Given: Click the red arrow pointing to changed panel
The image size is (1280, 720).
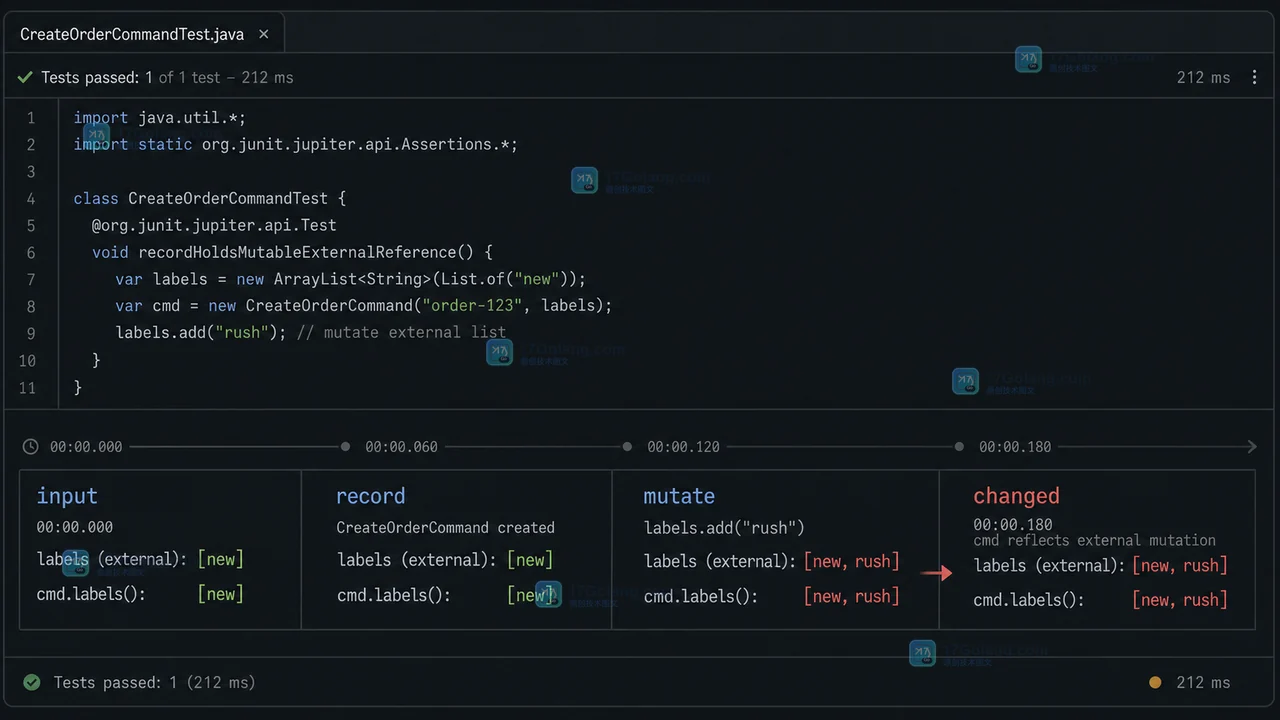Looking at the screenshot, I should [x=937, y=573].
